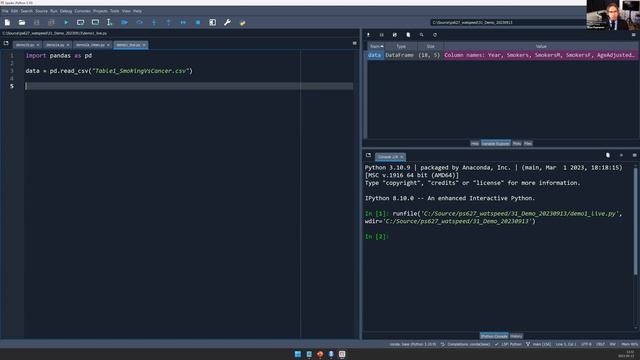Clear console icon
Screen dimensions: 640x360
click(x=608, y=156)
